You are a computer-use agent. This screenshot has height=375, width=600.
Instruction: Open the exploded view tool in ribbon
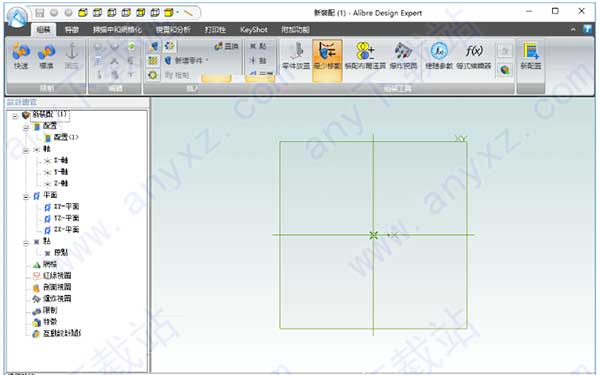tap(403, 56)
